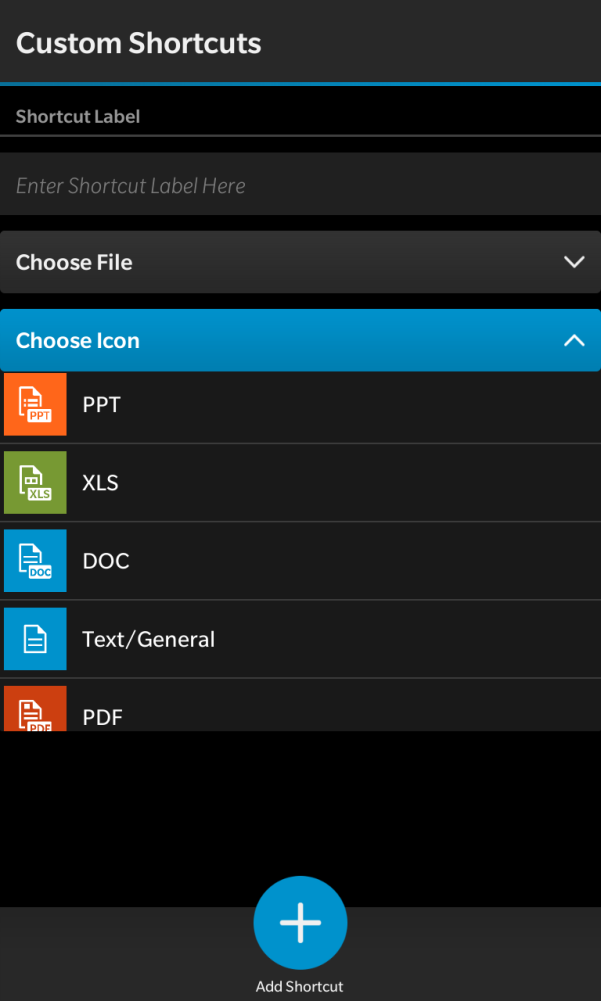Click the Choose Icon header label
This screenshot has width=601, height=1001.
tap(78, 340)
